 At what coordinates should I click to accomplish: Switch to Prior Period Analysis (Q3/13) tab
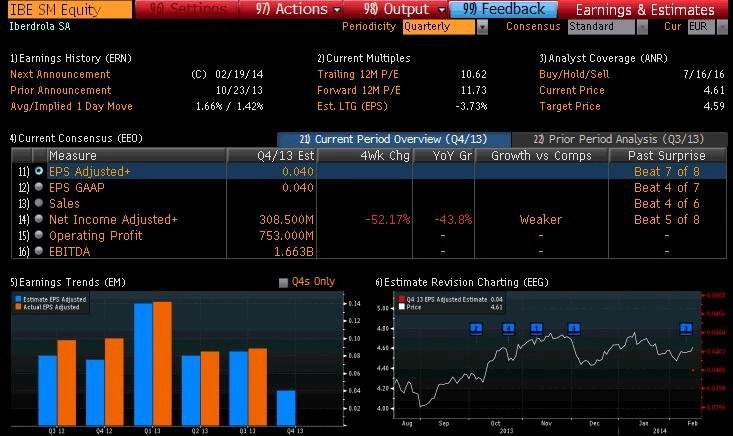(619, 139)
